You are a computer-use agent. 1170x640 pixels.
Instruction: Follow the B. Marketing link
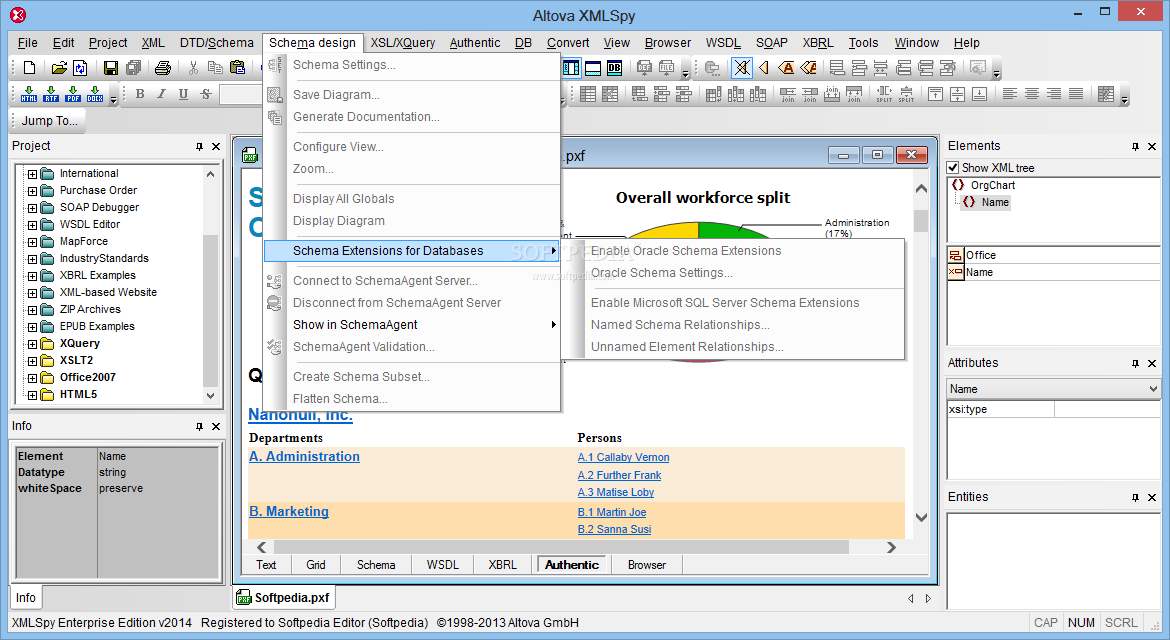289,512
